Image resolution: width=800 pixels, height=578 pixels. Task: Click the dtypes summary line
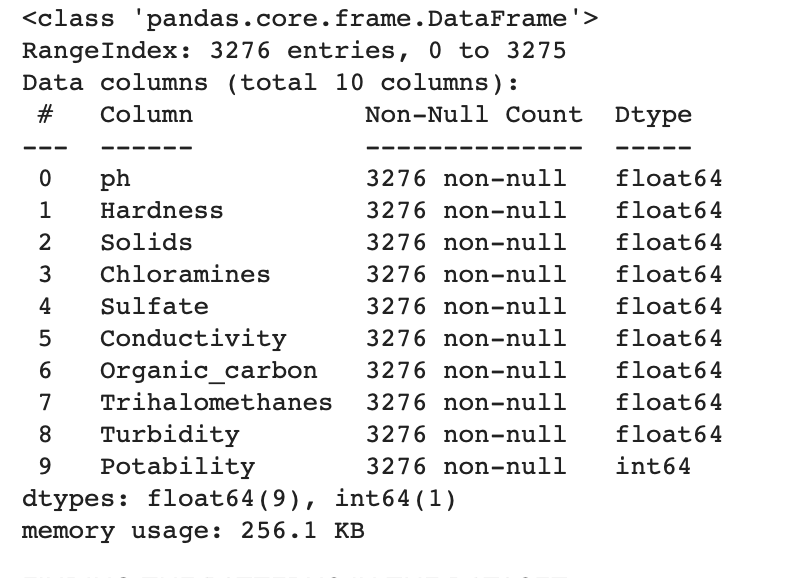[239, 498]
